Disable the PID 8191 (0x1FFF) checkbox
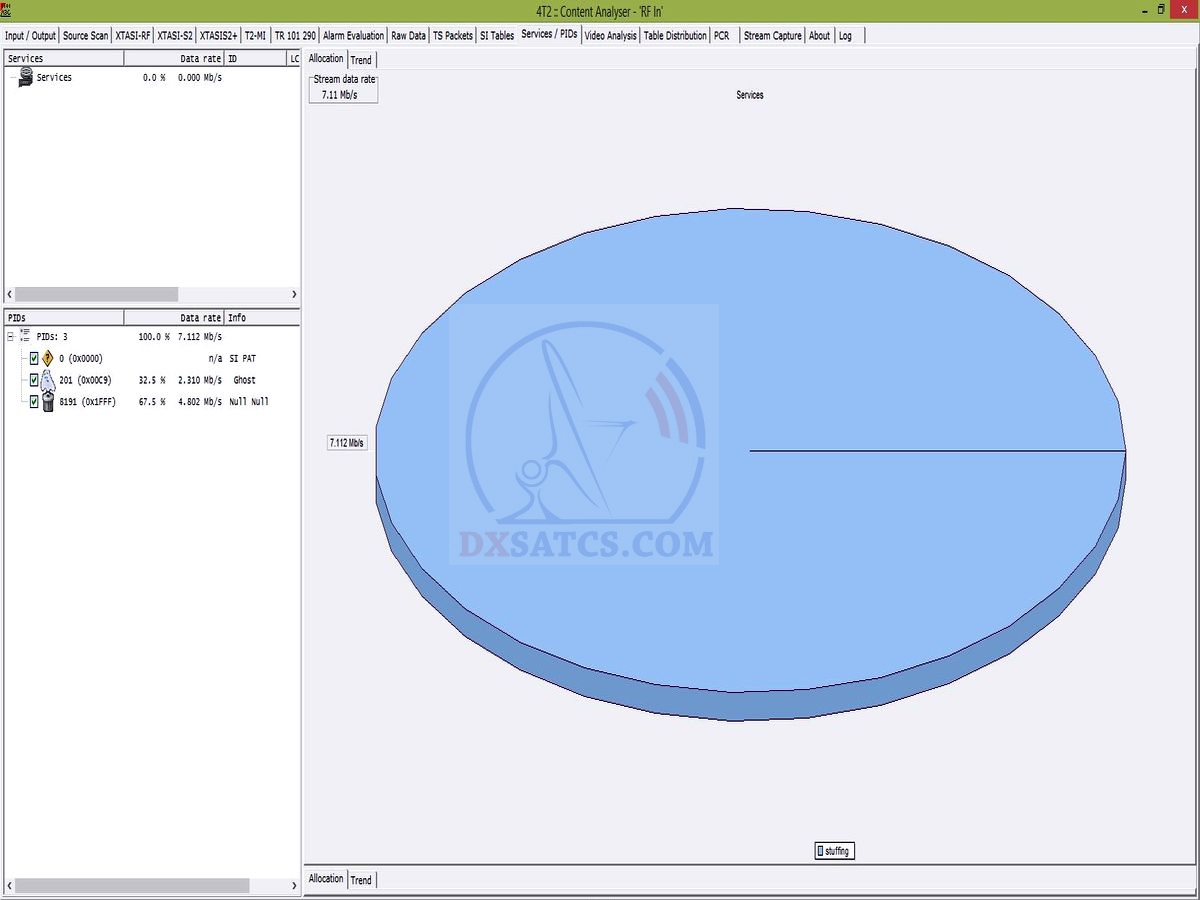1200x900 pixels. coord(34,402)
